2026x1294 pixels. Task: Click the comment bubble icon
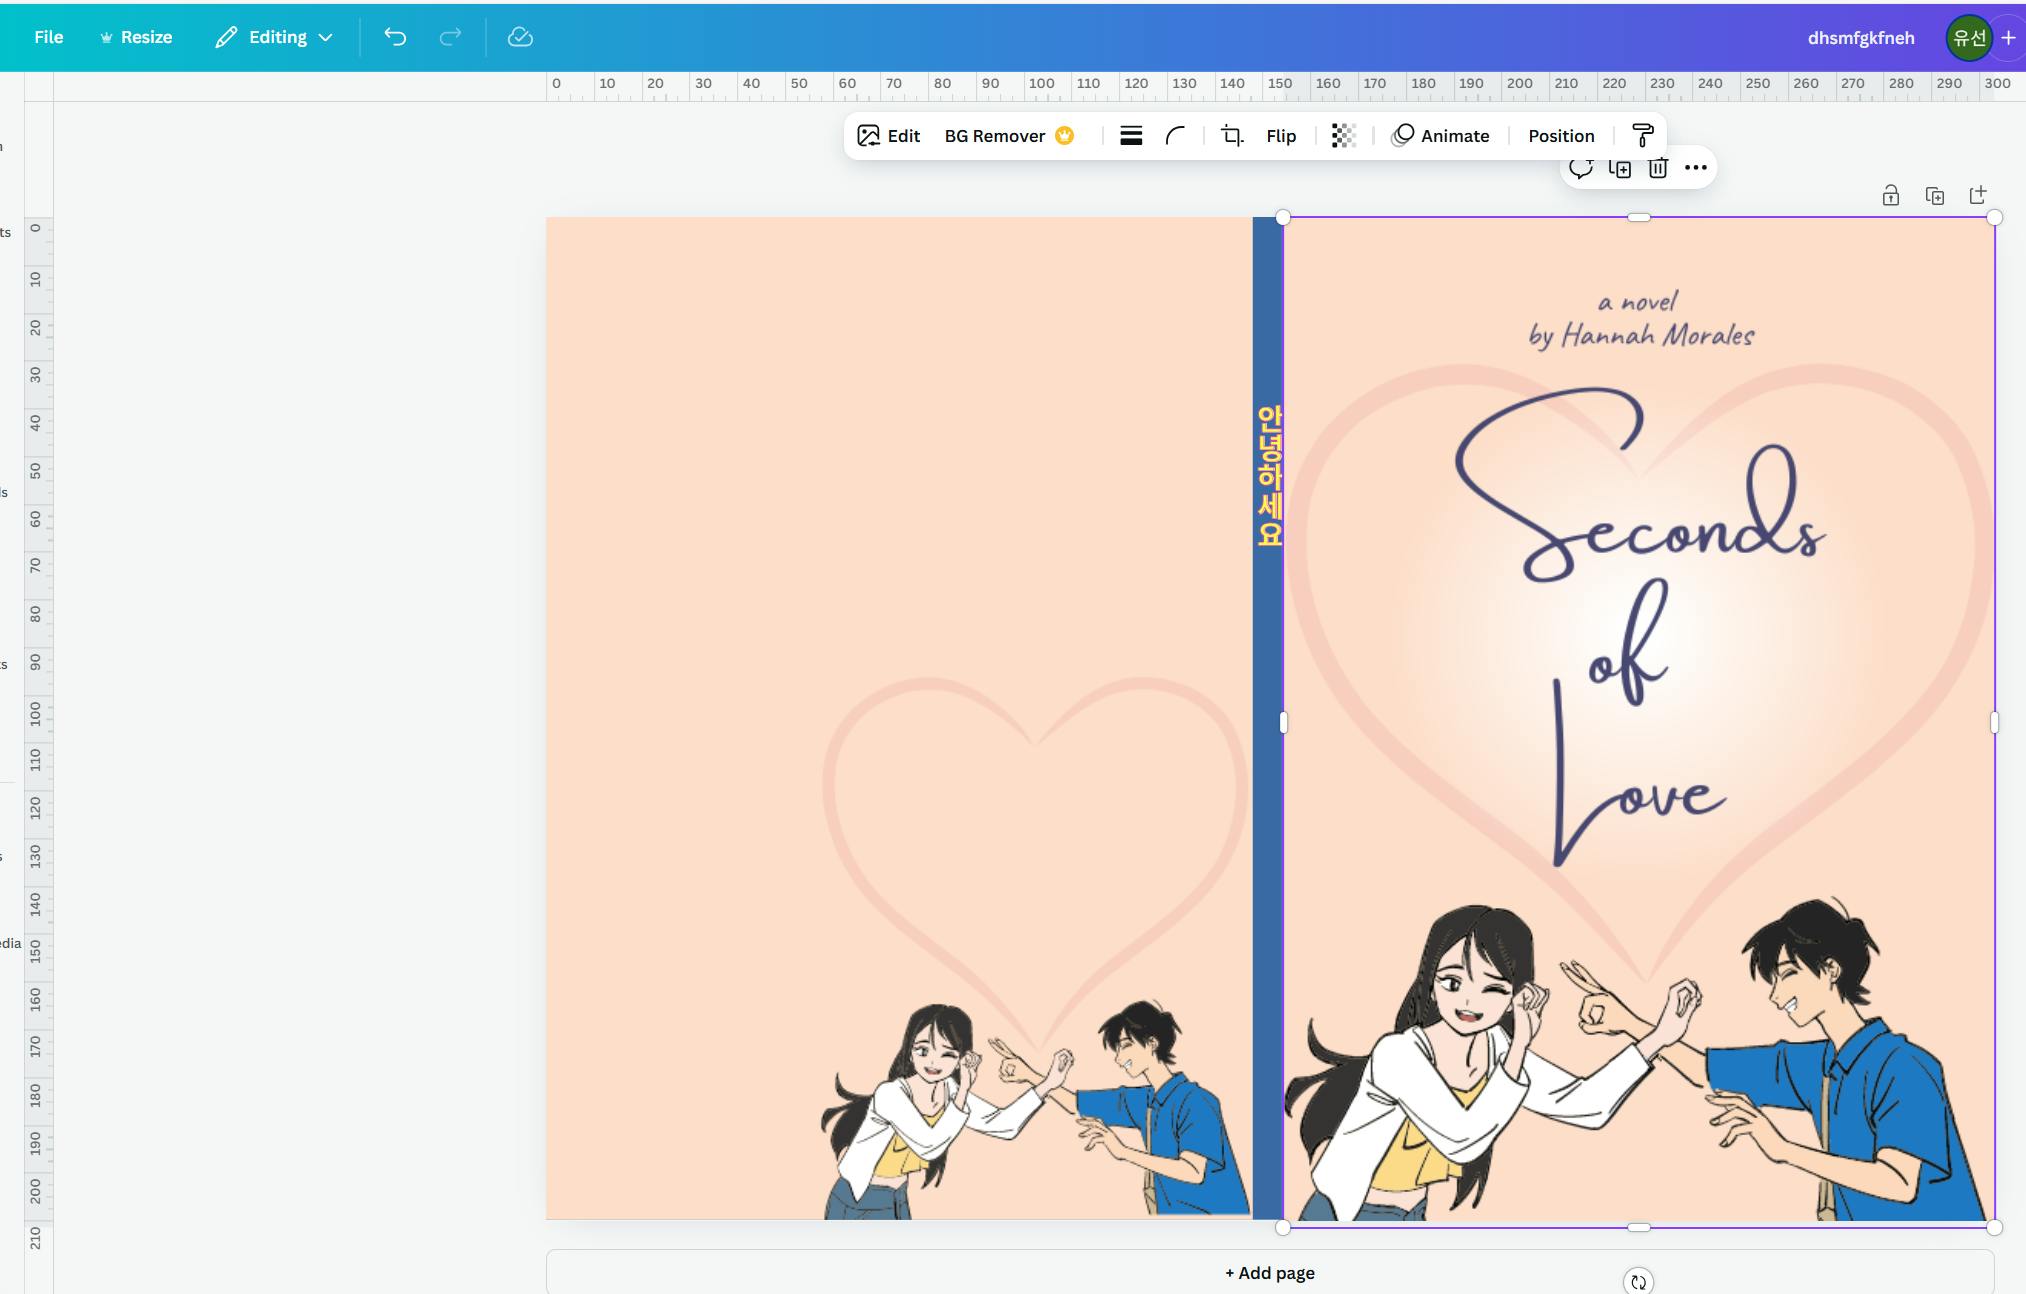[1580, 168]
